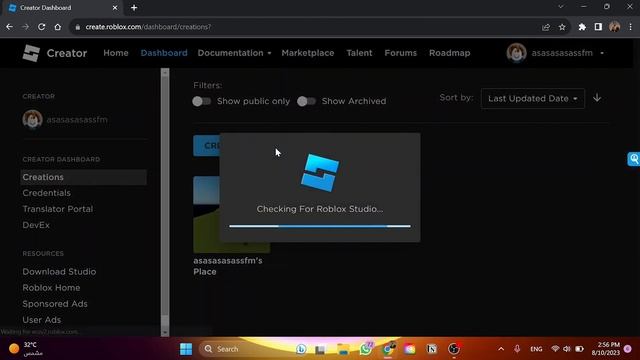This screenshot has width=640, height=360.
Task: Close the Creator Dashboard tab
Action: (115, 8)
